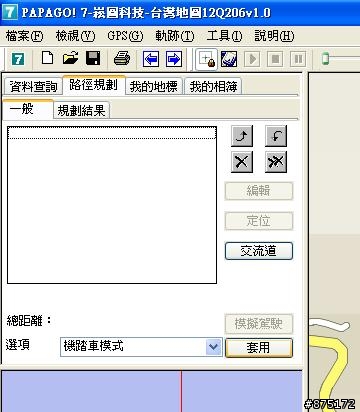The height and width of the screenshot is (412, 360).
Task: Open file using the folder icon
Action: point(70,58)
